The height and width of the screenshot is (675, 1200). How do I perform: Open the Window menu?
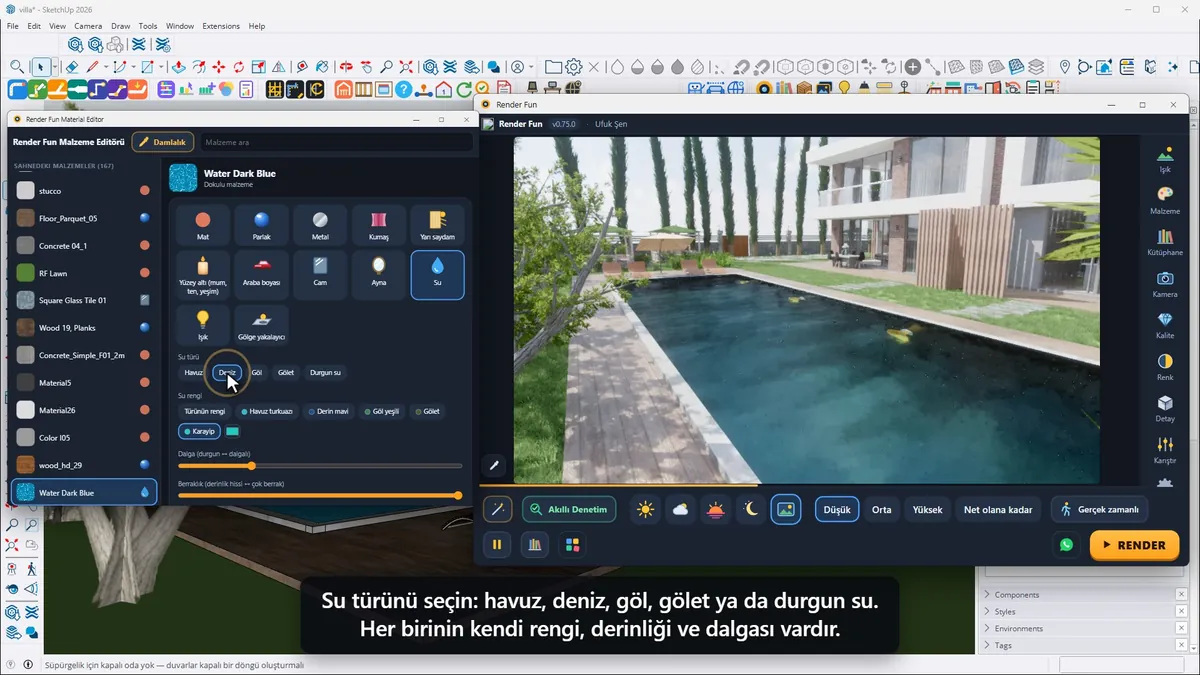point(180,26)
